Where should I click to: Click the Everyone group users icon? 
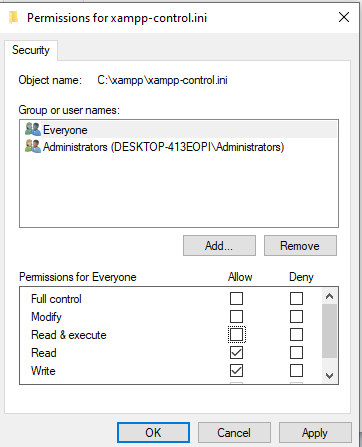tap(33, 129)
